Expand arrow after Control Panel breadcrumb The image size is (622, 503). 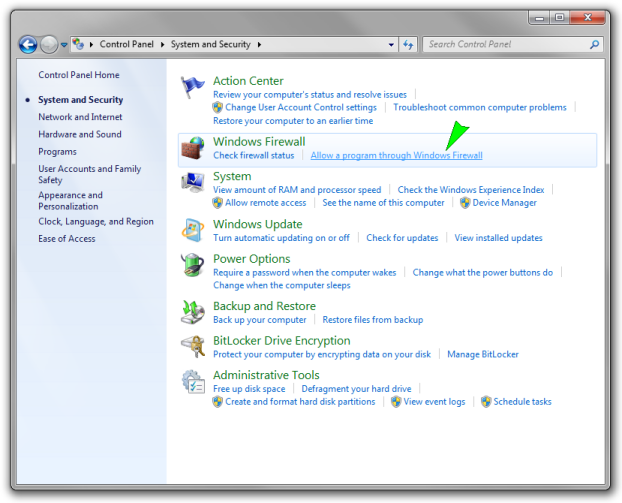pos(162,44)
